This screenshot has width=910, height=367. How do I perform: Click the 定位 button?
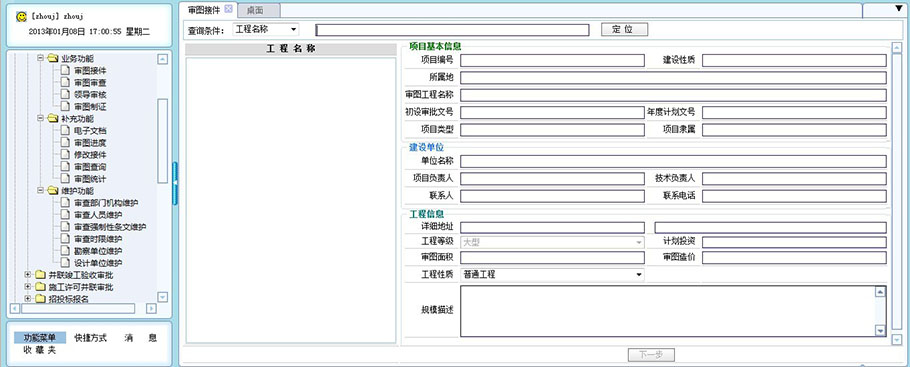pos(624,30)
